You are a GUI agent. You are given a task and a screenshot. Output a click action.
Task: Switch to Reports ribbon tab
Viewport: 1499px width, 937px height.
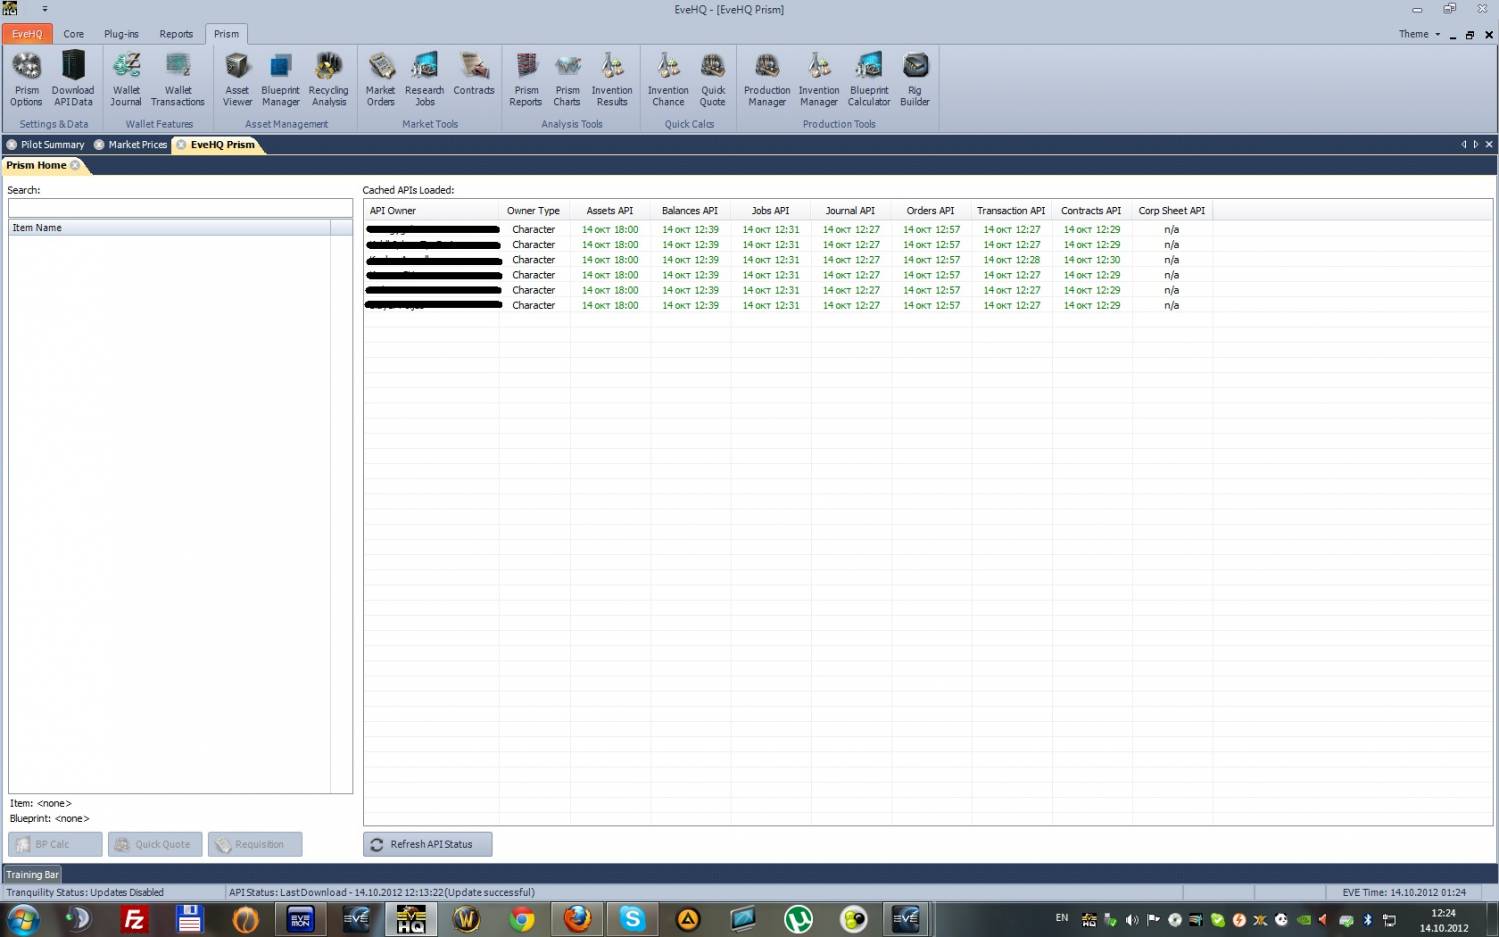click(176, 34)
